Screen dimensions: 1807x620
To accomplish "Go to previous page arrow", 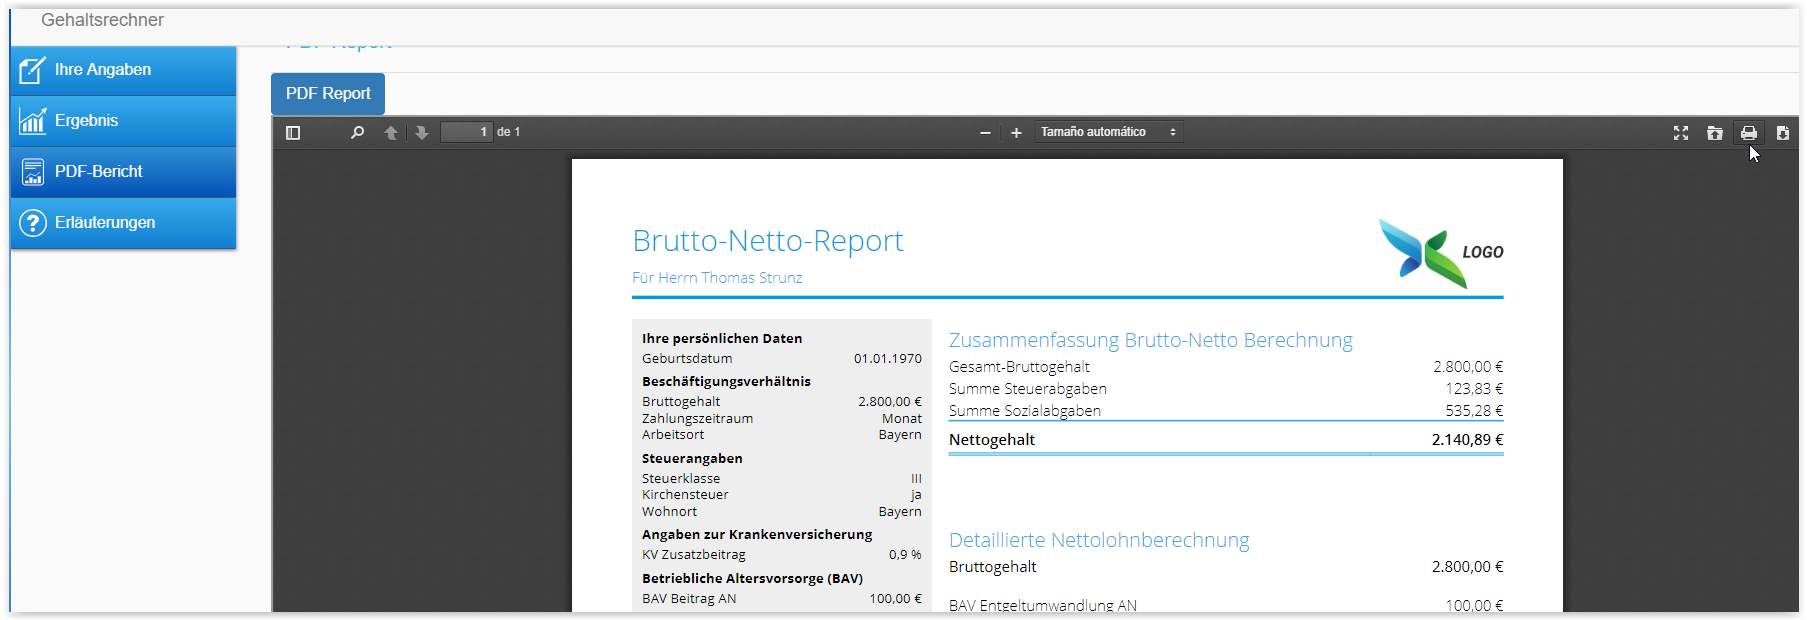I will 391,133.
